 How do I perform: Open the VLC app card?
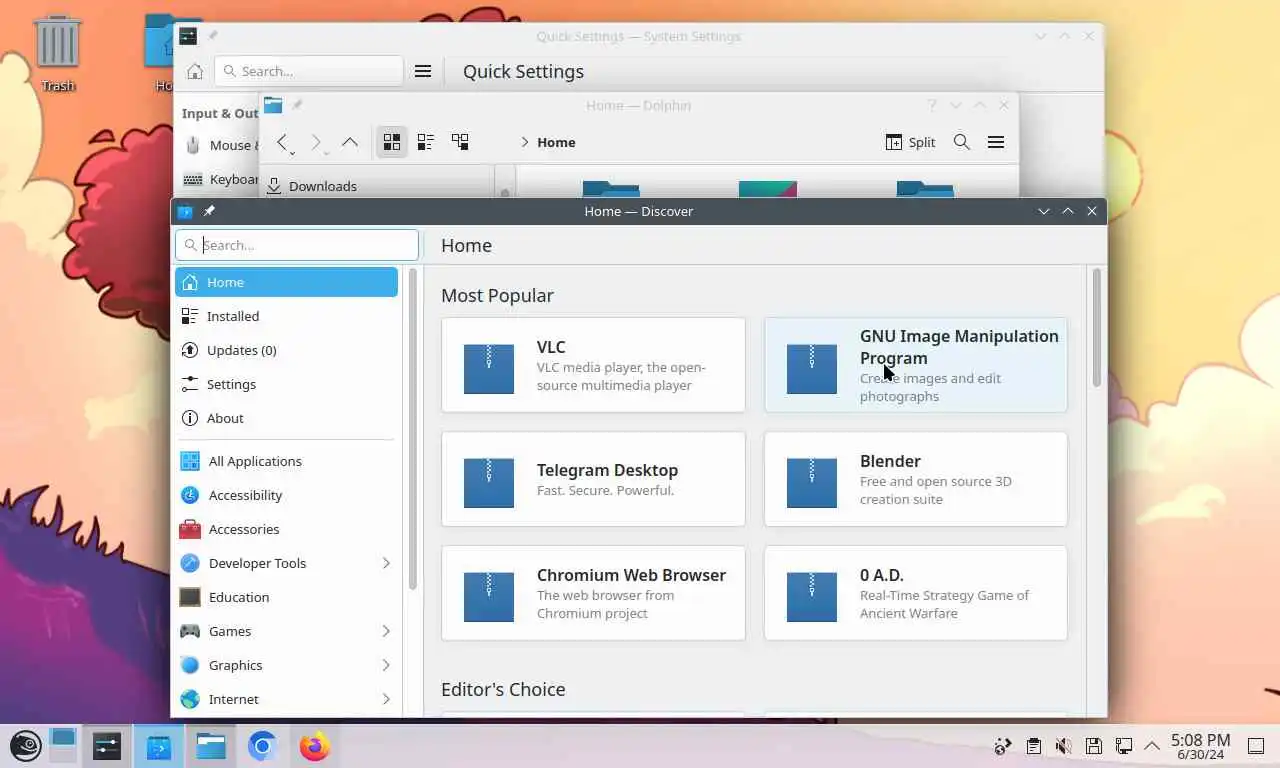pyautogui.click(x=593, y=365)
